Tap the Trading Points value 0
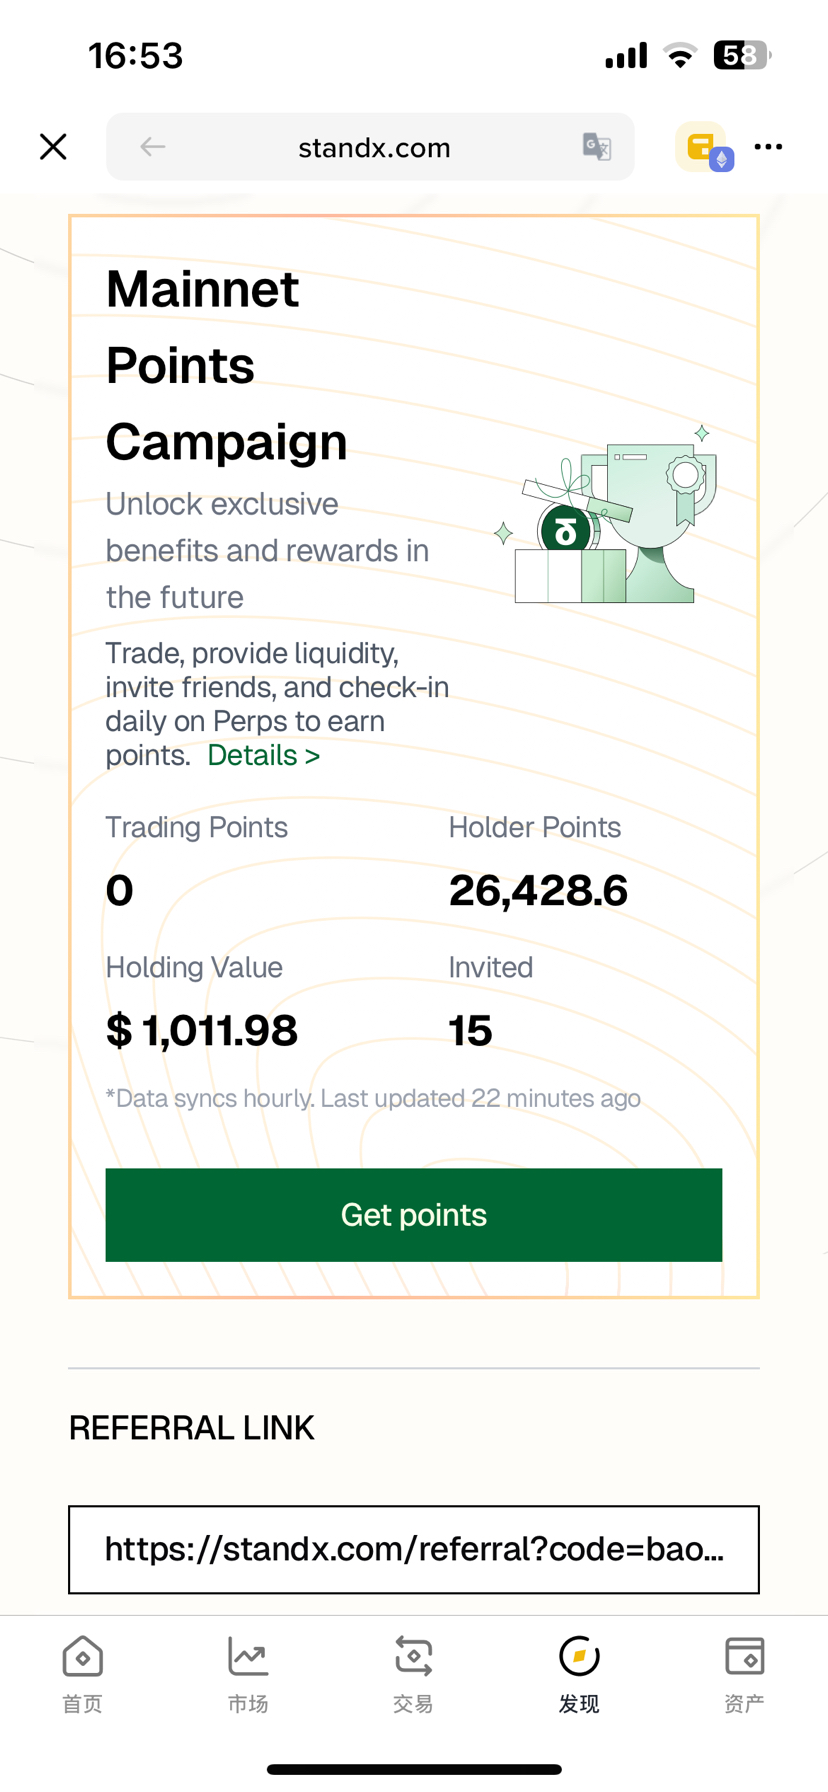Viewport: 828px width, 1792px height. (120, 891)
